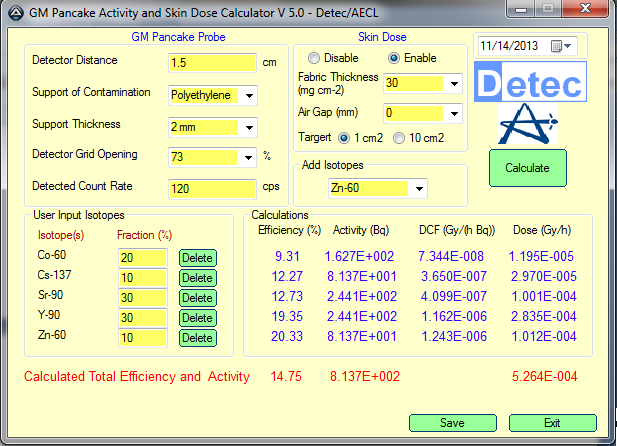Viewport: 617px width, 446px height.
Task: Click Y-90 DCF value 1.162E-006
Action: (454, 316)
